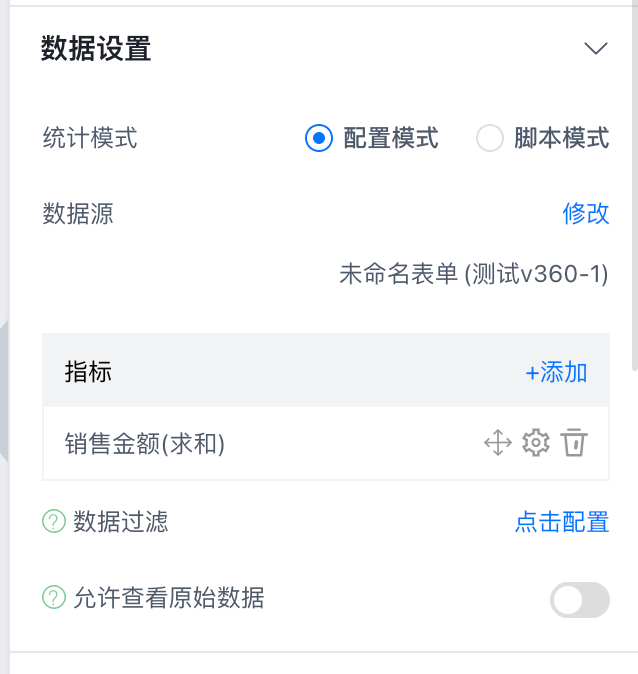
Task: Click the 数据源 label
Action: (78, 213)
